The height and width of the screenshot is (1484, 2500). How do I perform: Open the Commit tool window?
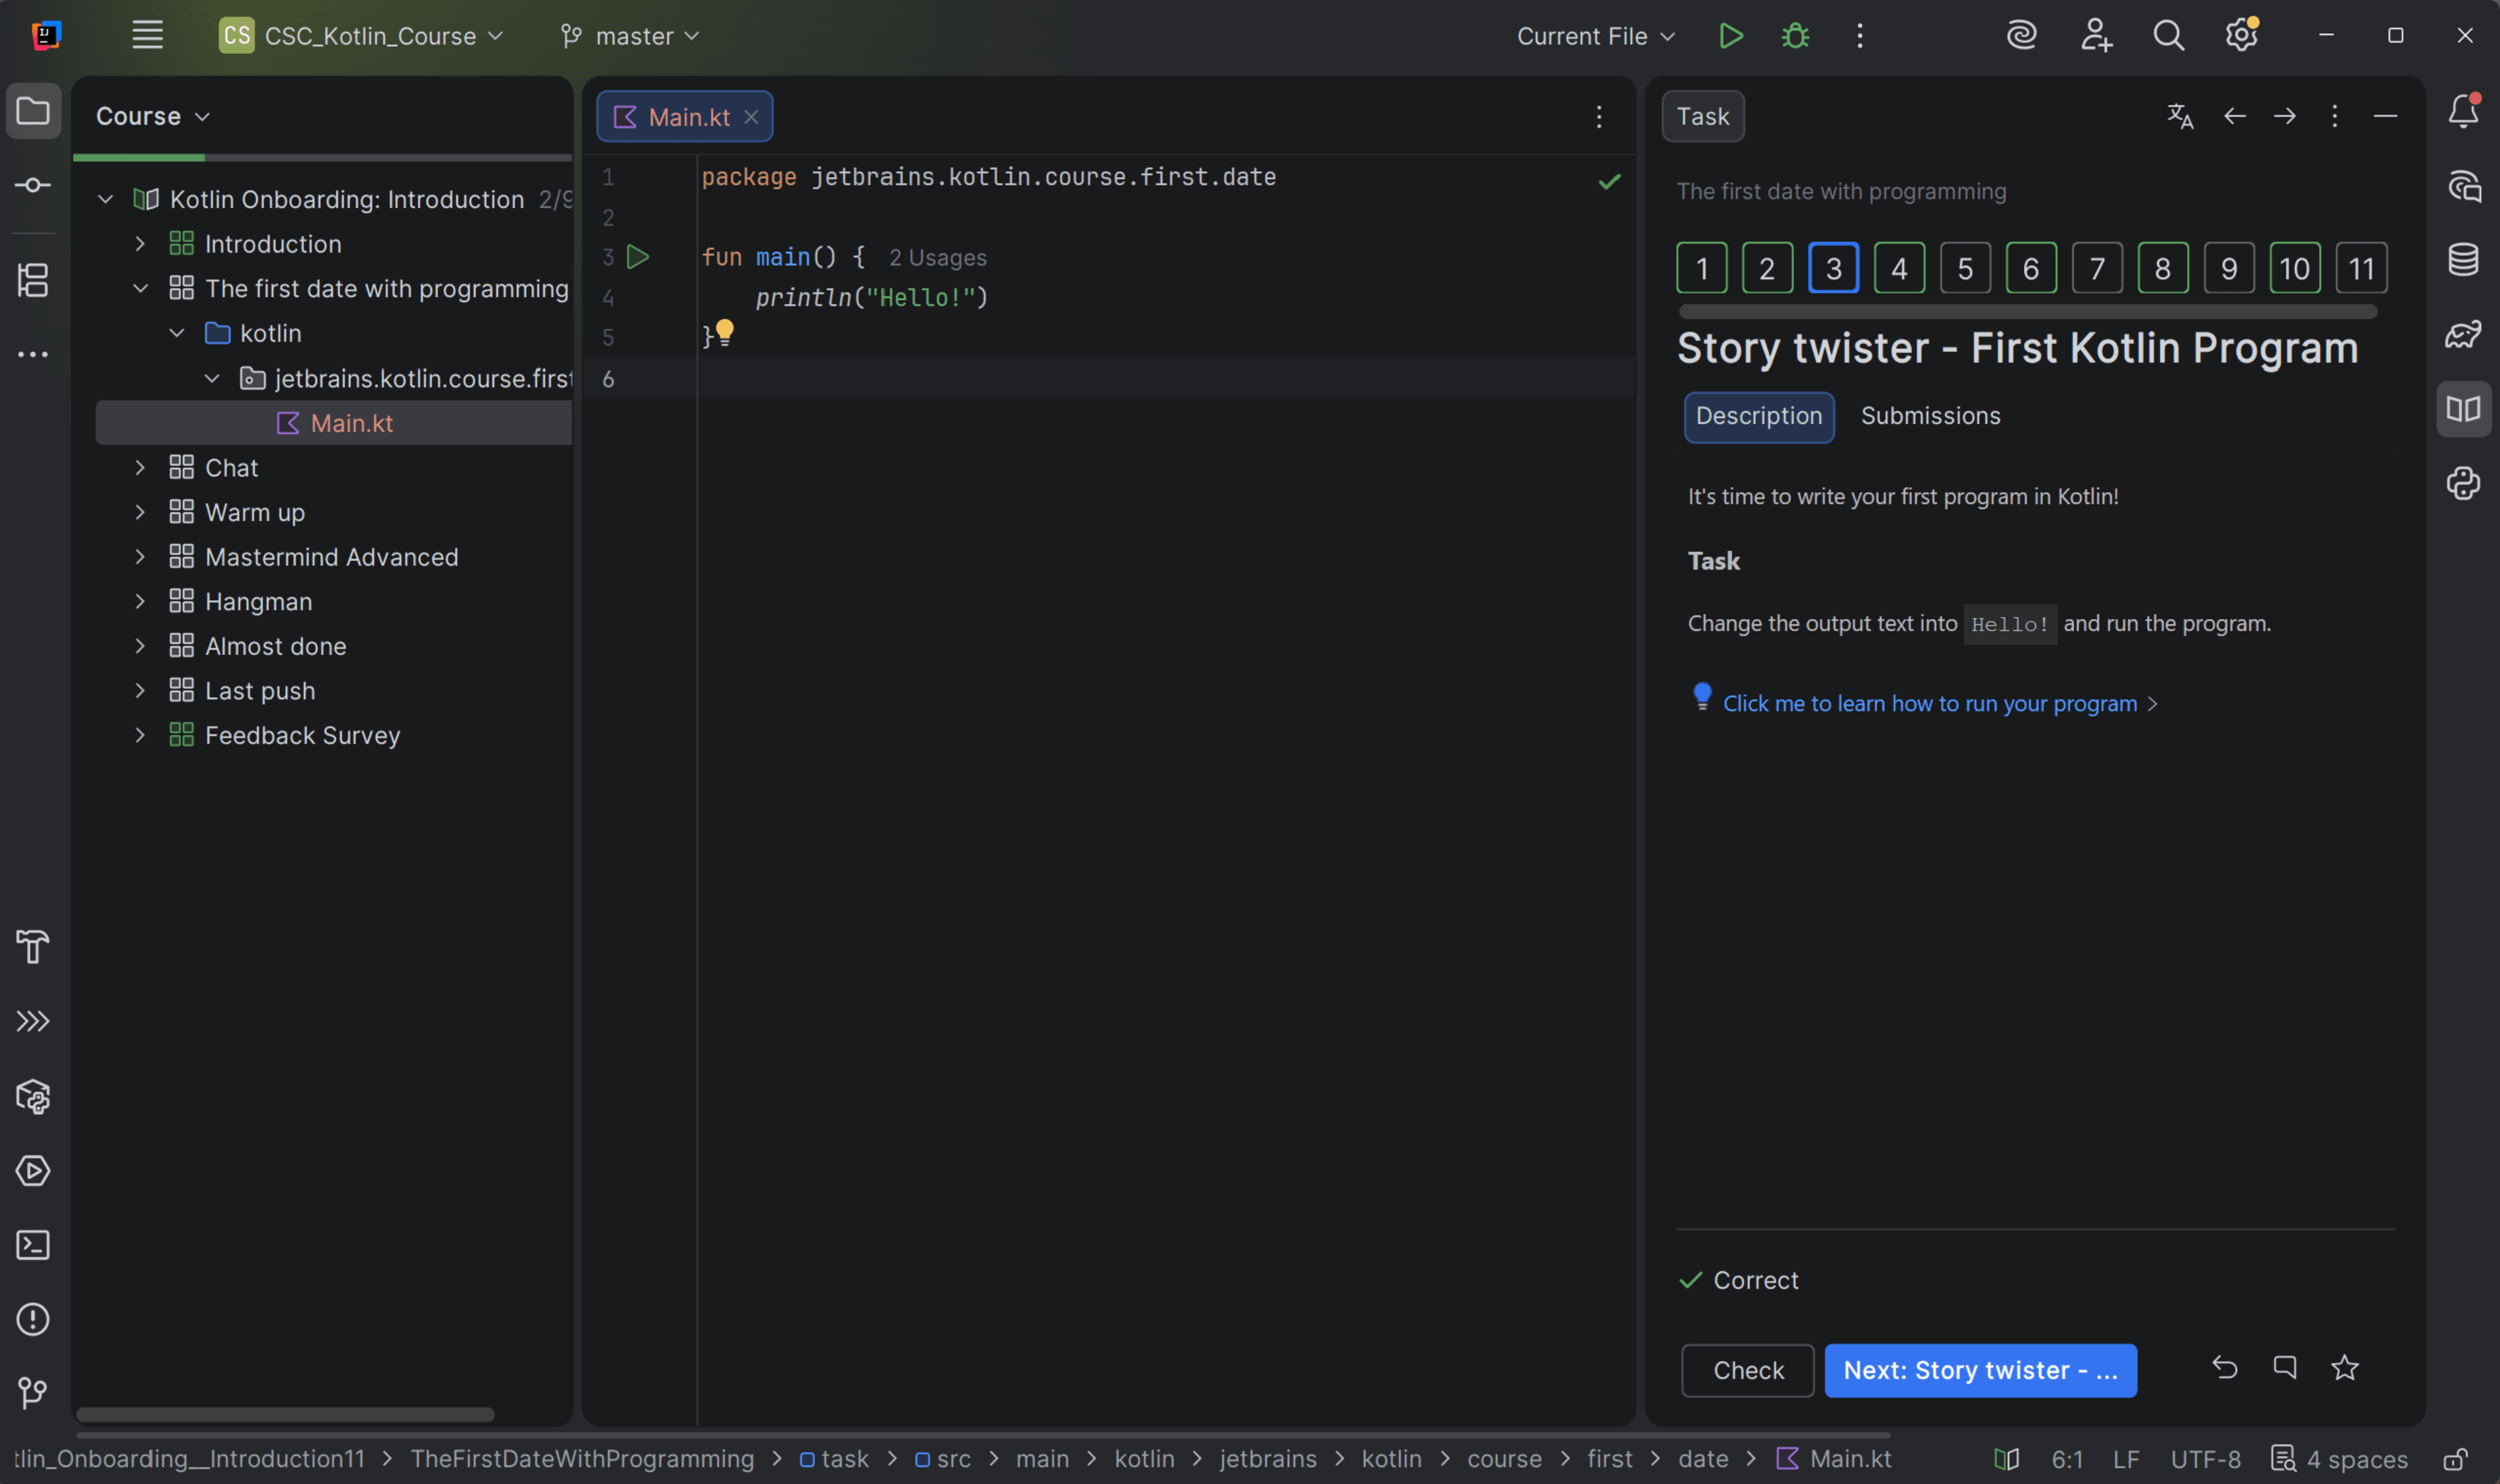[33, 184]
